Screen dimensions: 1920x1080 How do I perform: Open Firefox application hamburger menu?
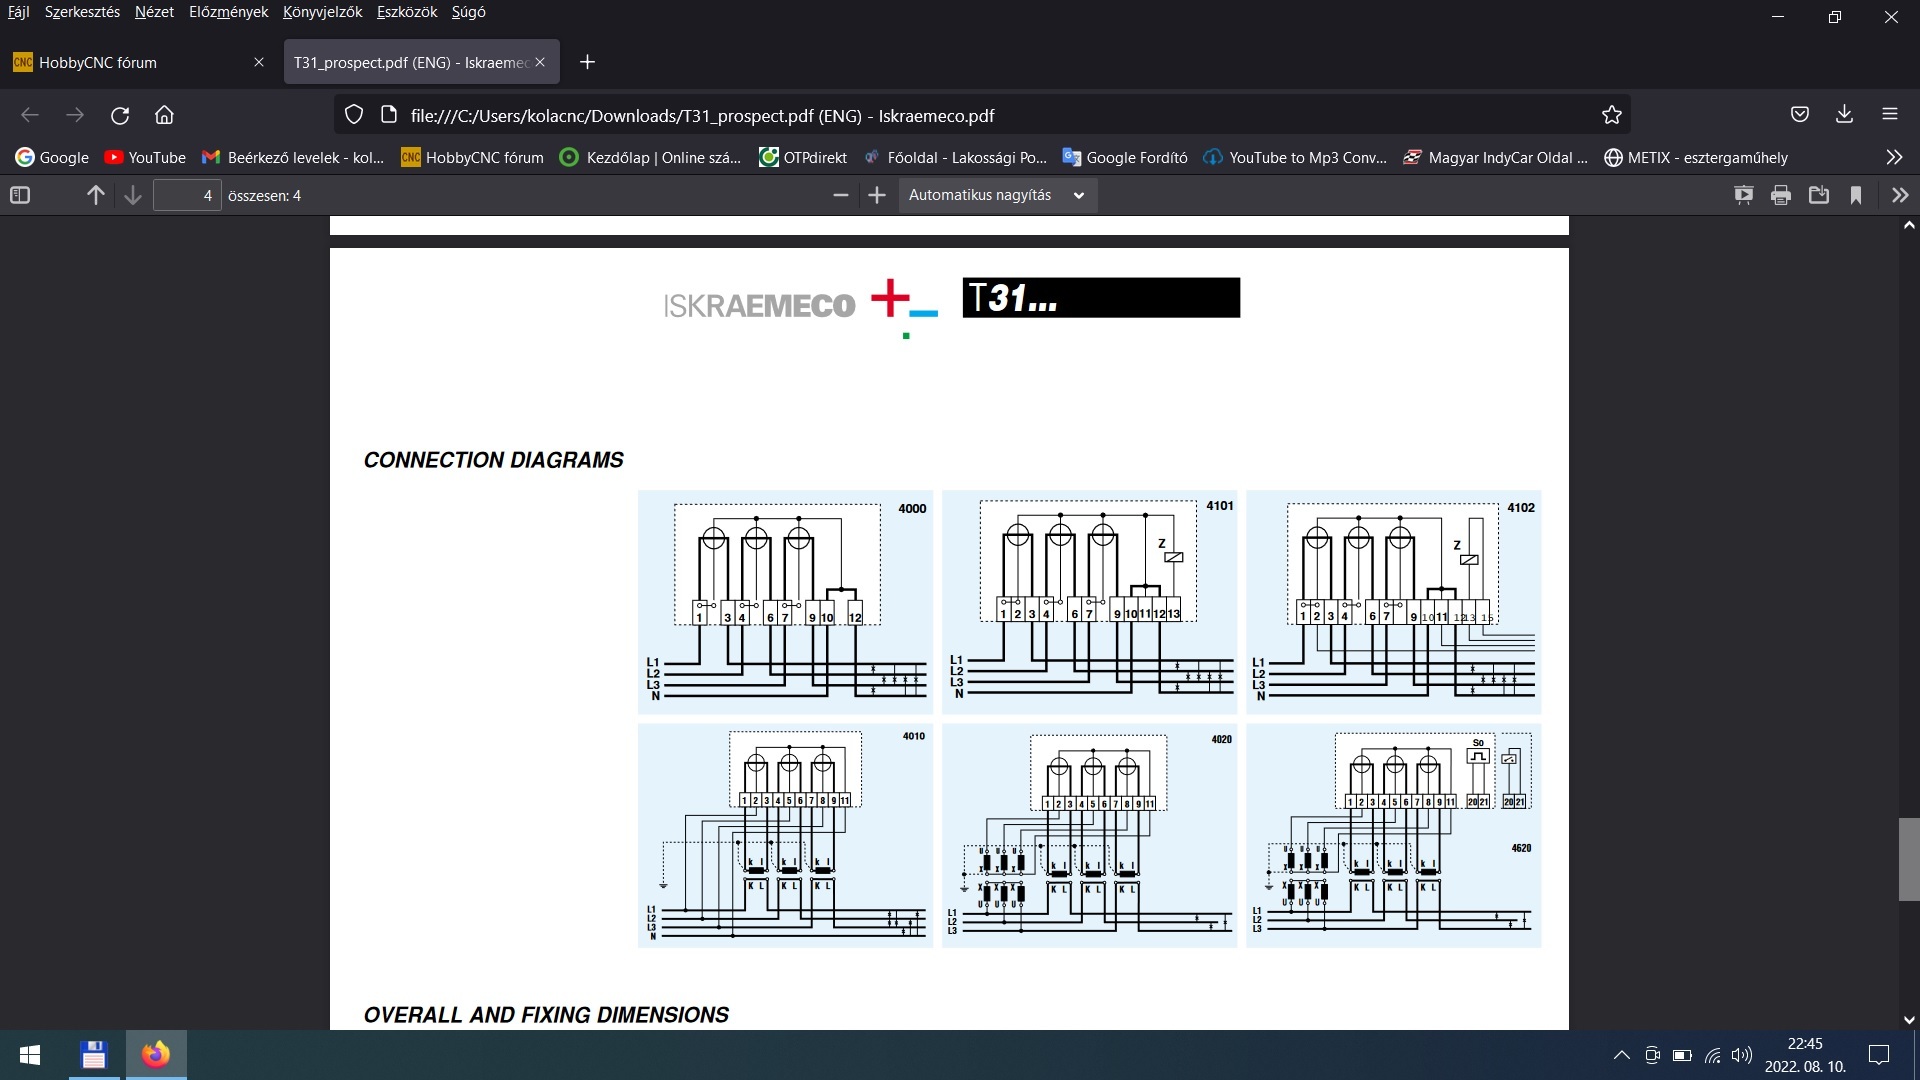(1889, 114)
